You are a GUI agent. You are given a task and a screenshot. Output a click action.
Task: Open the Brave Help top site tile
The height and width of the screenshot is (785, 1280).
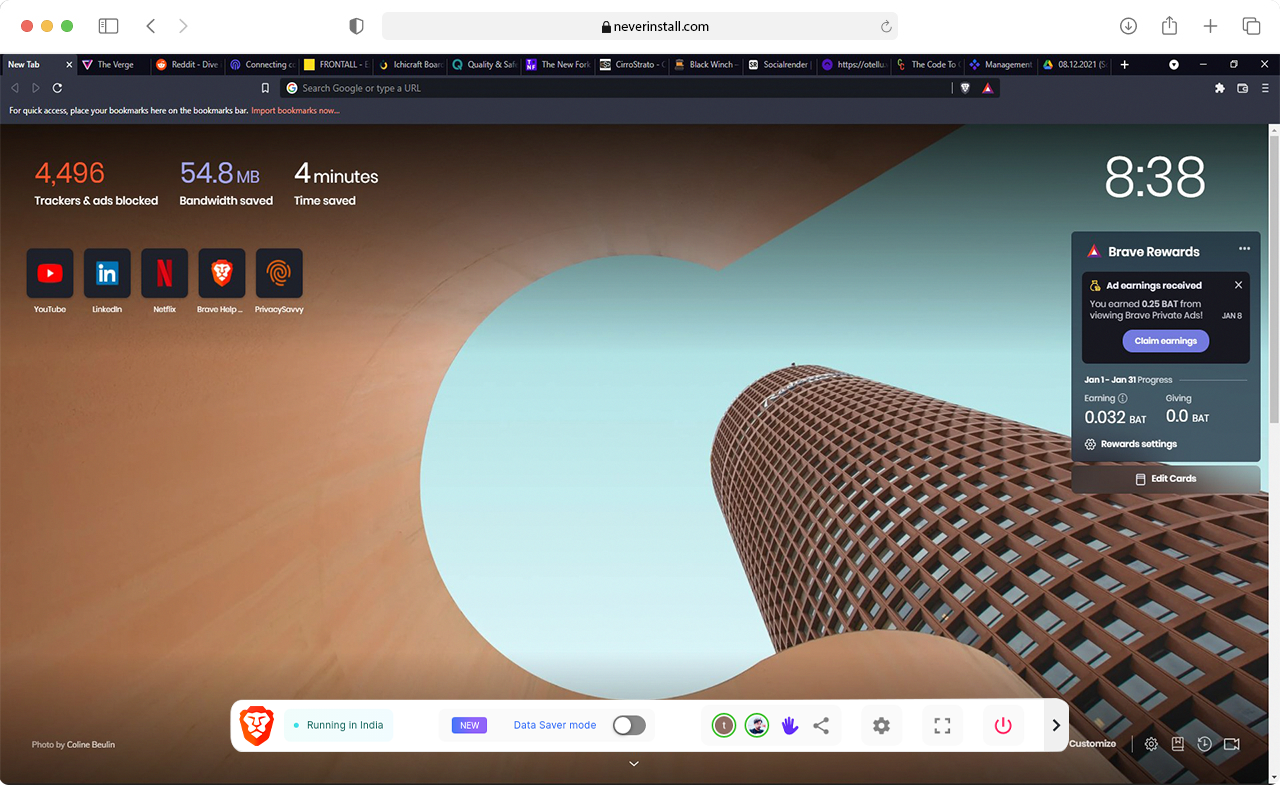coord(222,273)
